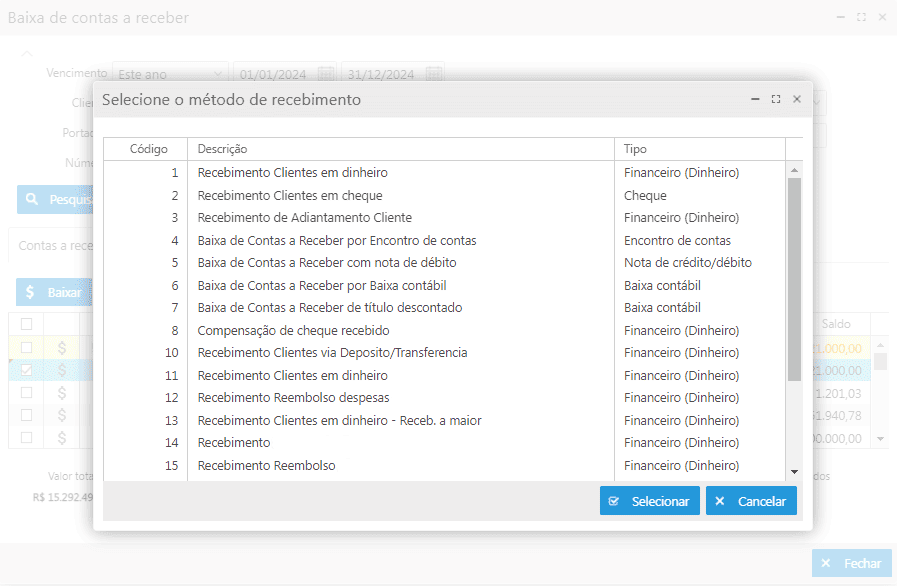The height and width of the screenshot is (586, 897).
Task: Open the end date calendar picker
Action: coord(433,74)
